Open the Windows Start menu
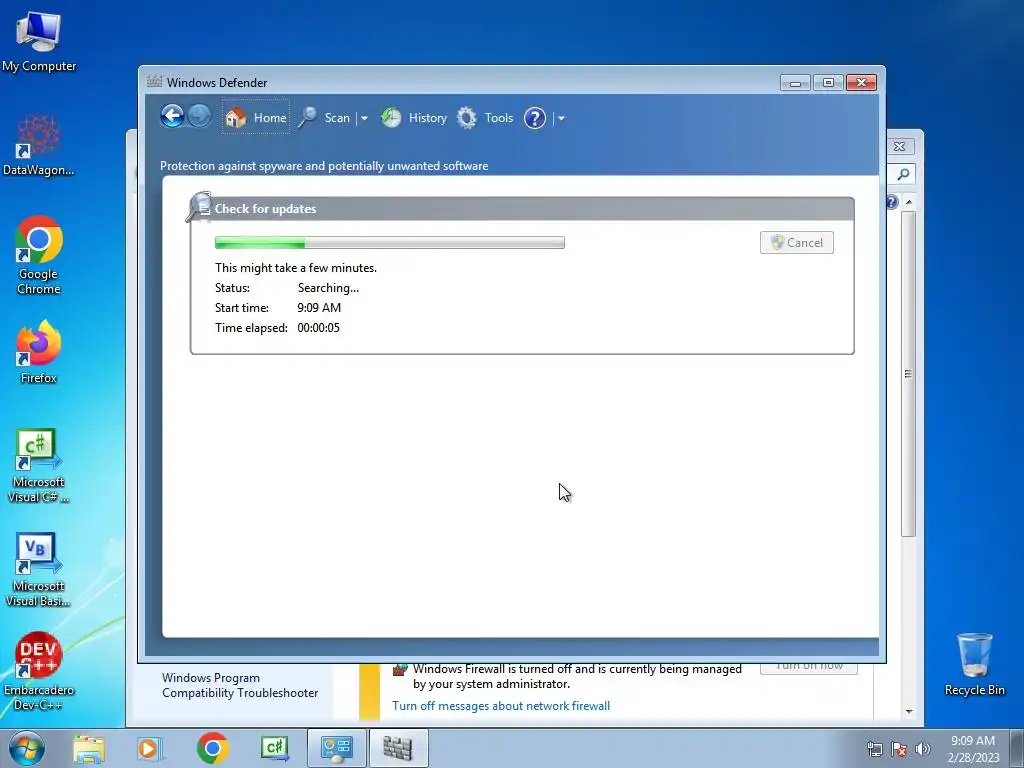The image size is (1024, 768). pyautogui.click(x=27, y=748)
